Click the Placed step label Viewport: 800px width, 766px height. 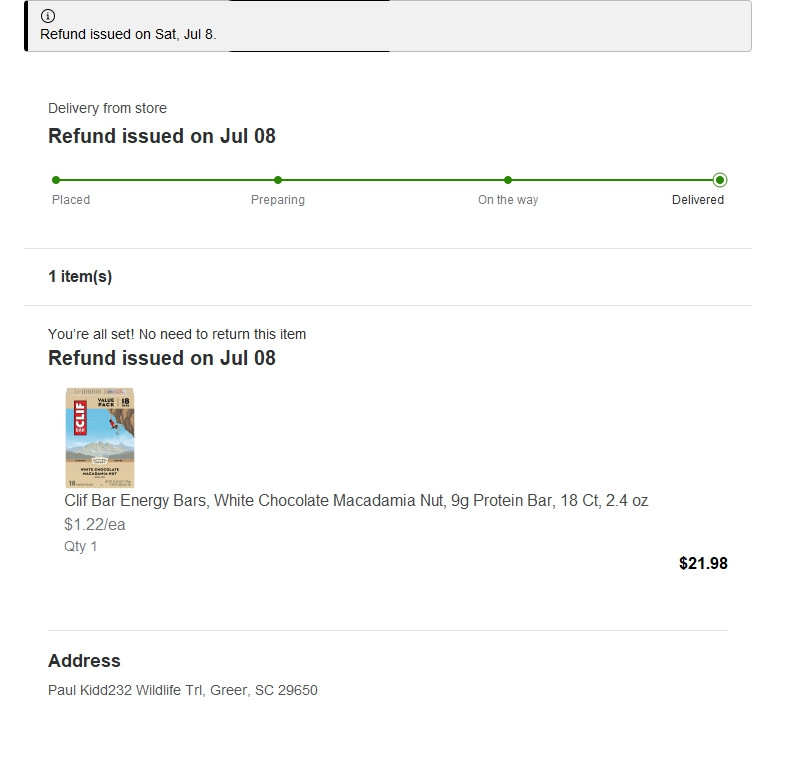pyautogui.click(x=71, y=200)
